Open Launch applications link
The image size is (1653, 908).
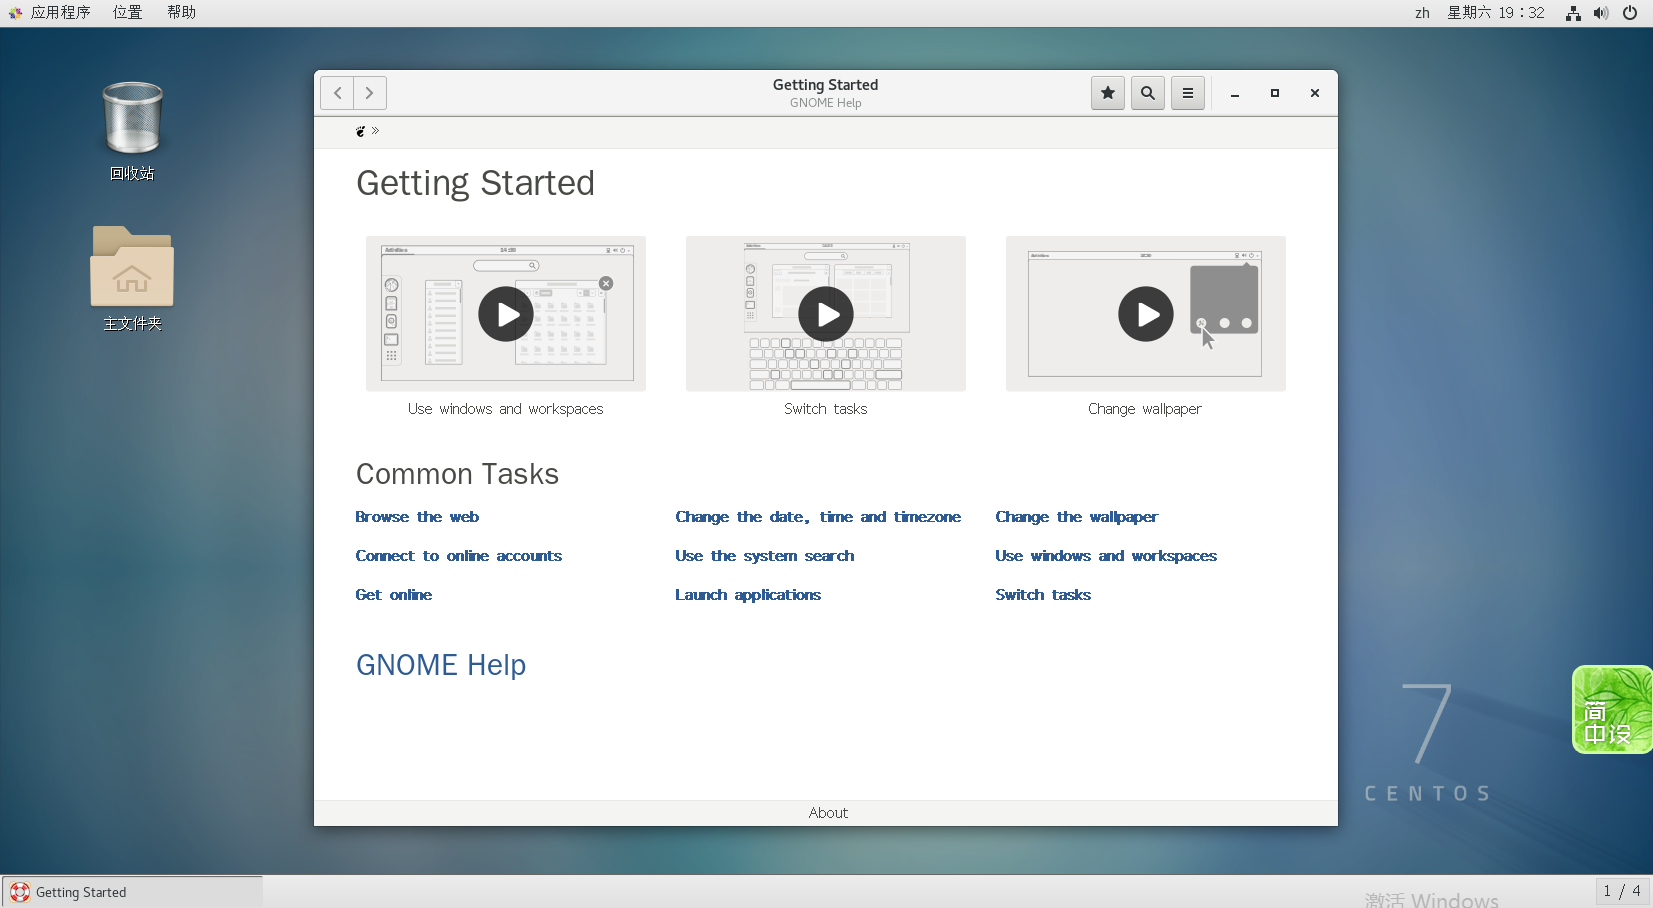748,595
